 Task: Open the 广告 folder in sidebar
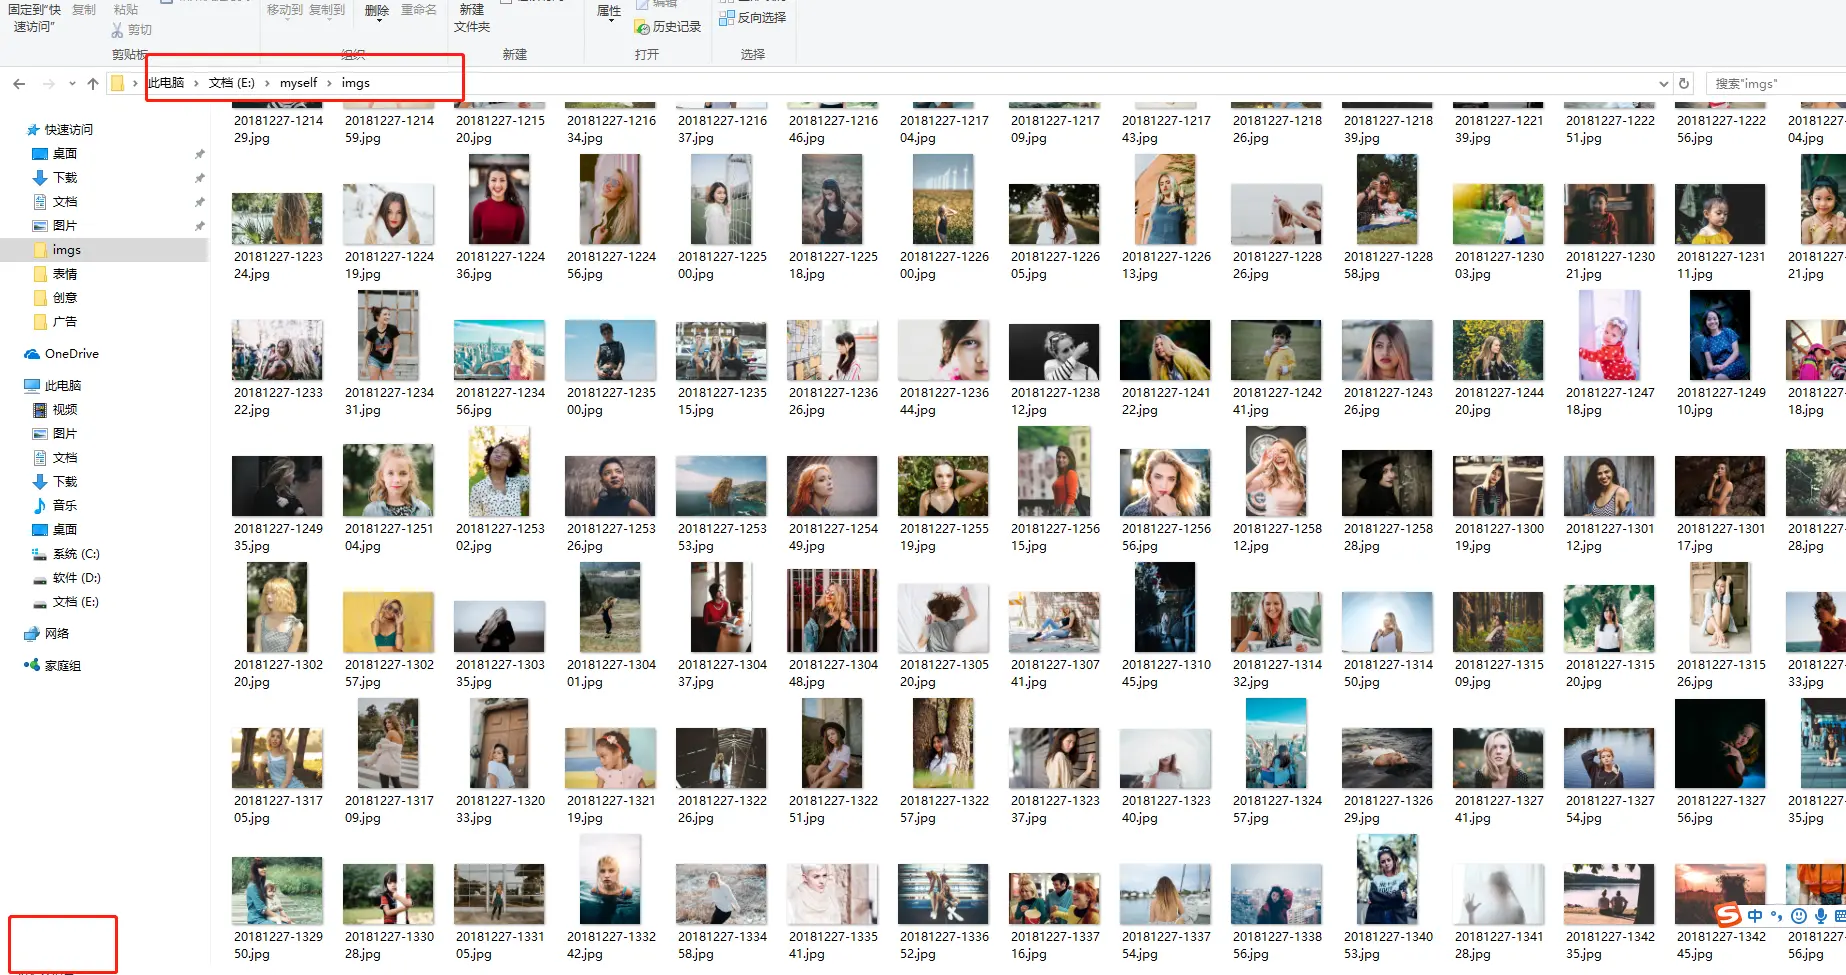point(55,322)
